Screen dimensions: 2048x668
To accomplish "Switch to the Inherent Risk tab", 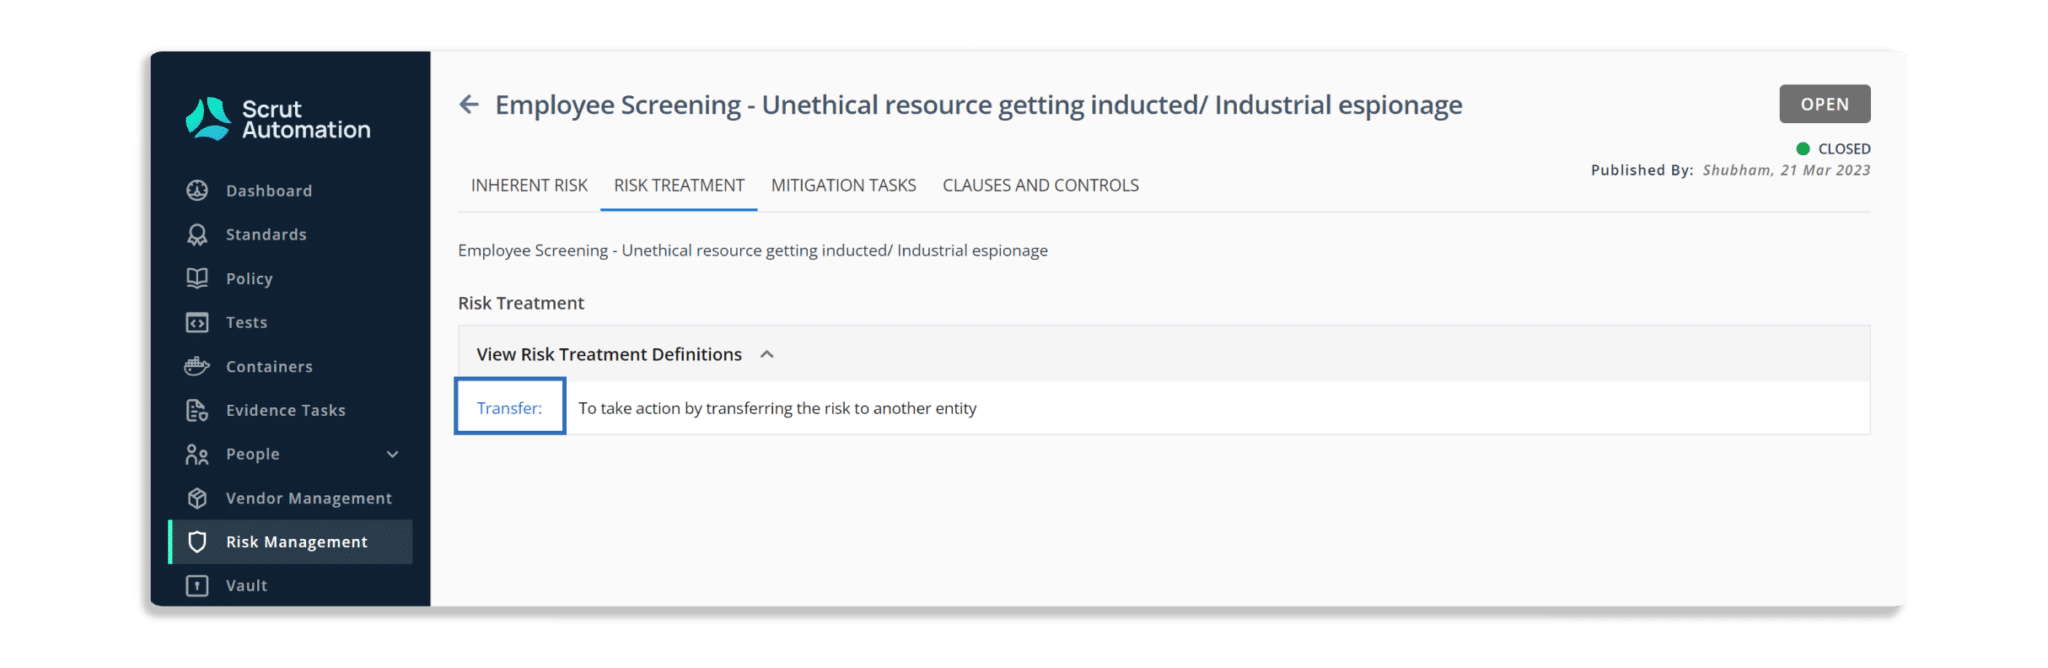I will tap(529, 185).
